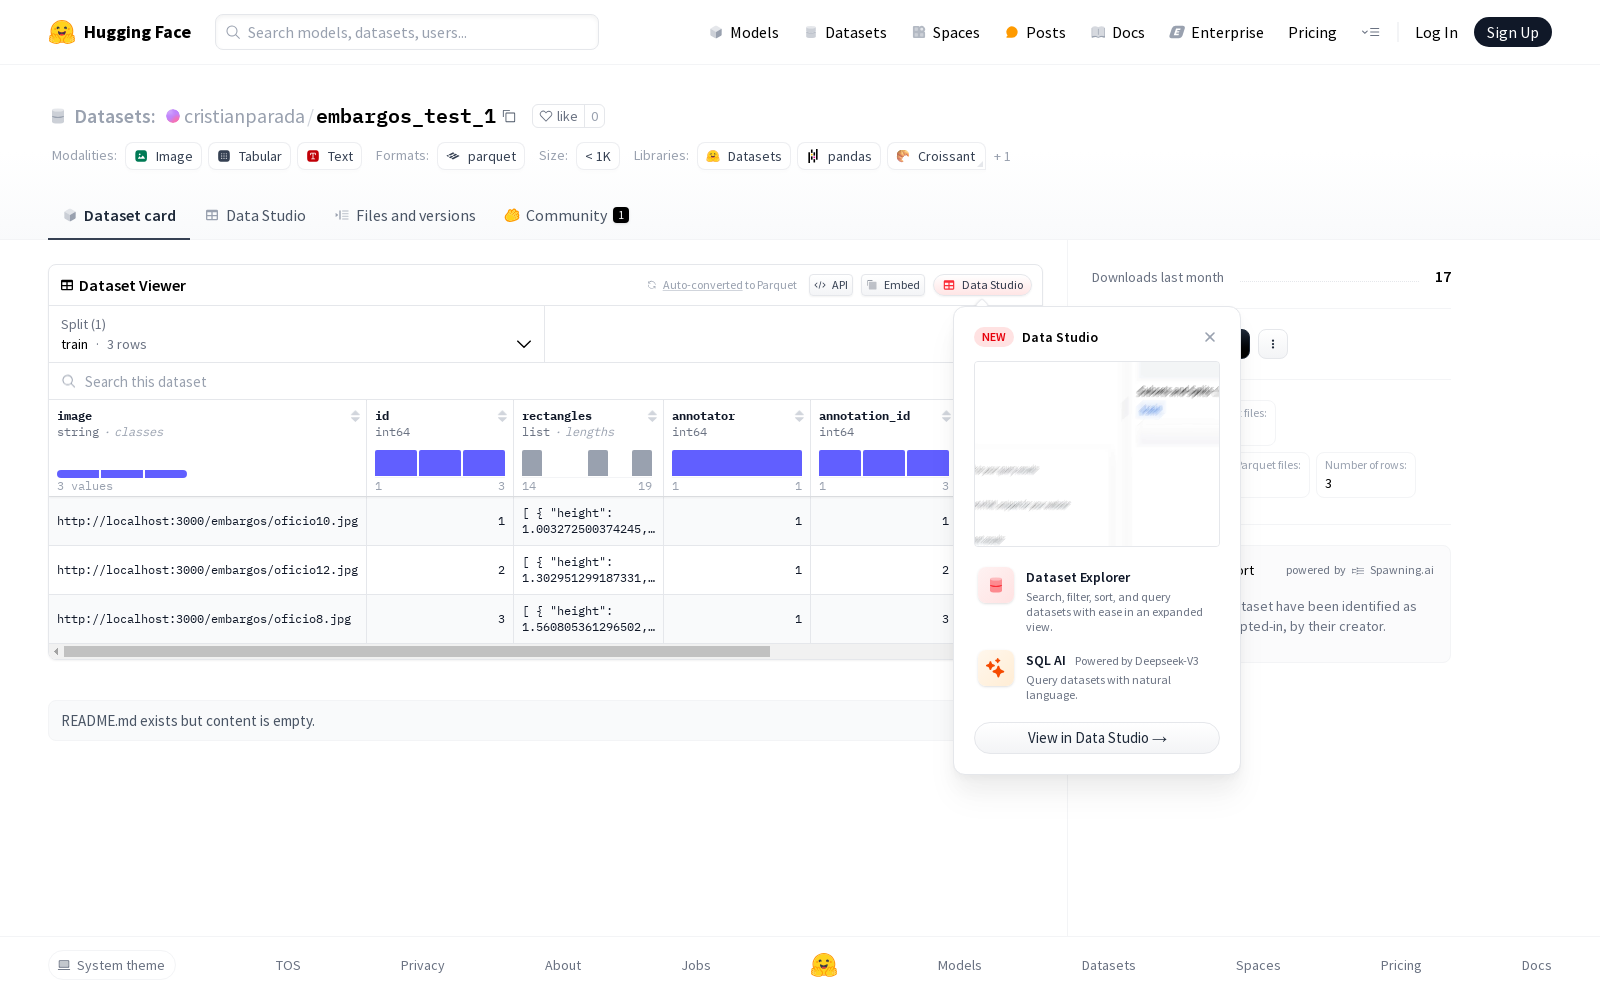The image size is (1600, 1000).
Task: Sort the id column
Action: point(502,416)
